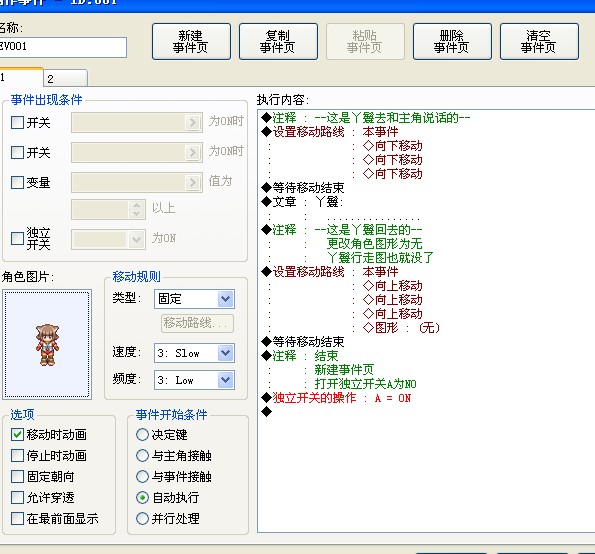This screenshot has width=595, height=554.
Task: Select the 自动执行 start condition
Action: coord(142,497)
